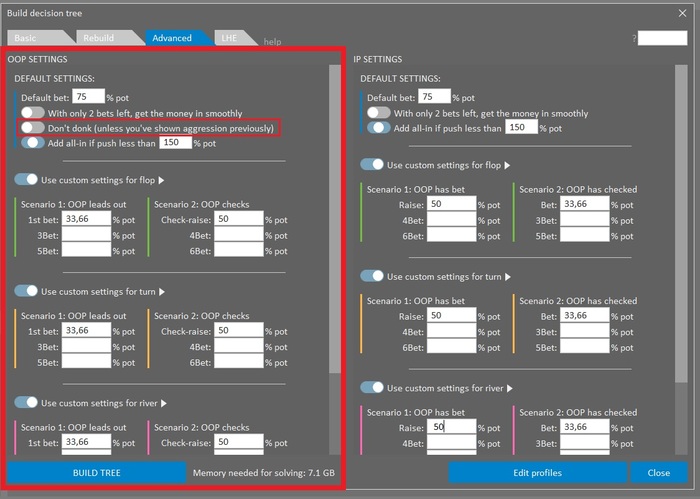
Task: Click the top-right white search field
Action: click(x=662, y=38)
